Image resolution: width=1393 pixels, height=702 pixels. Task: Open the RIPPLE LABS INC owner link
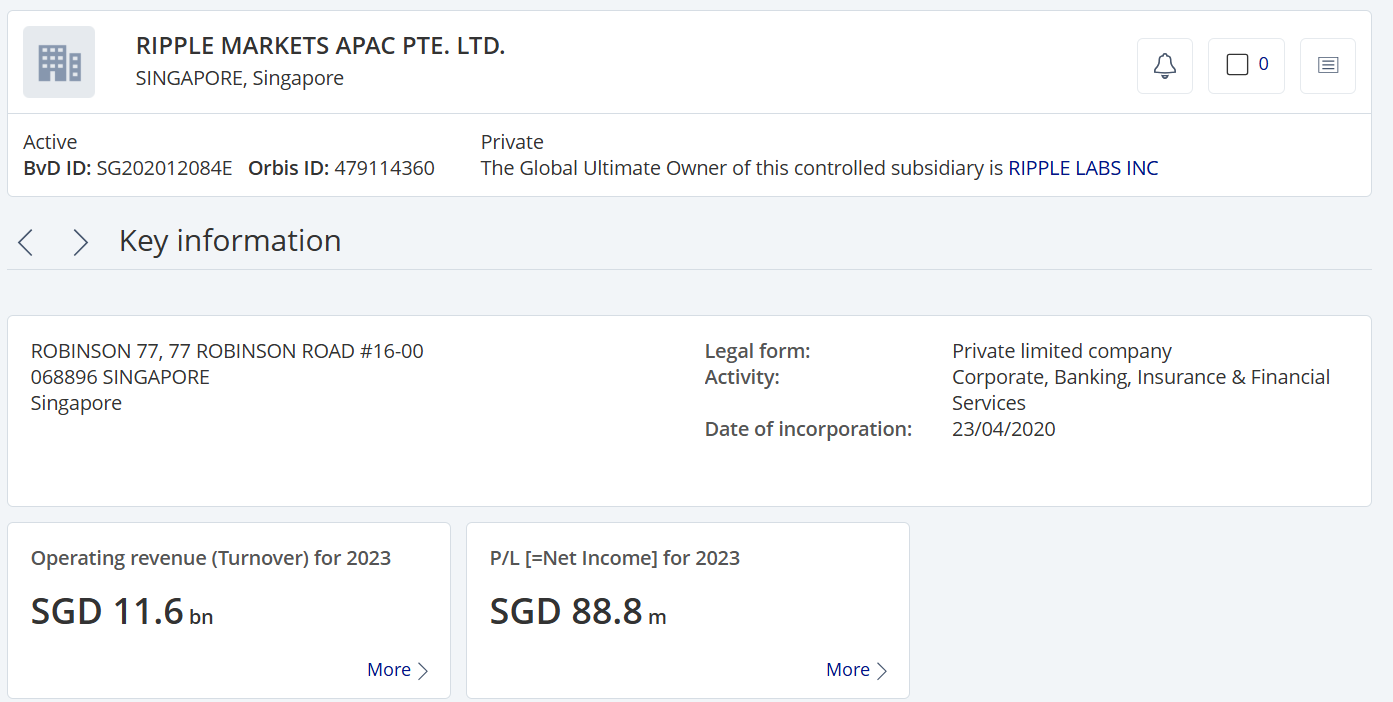tap(1083, 168)
